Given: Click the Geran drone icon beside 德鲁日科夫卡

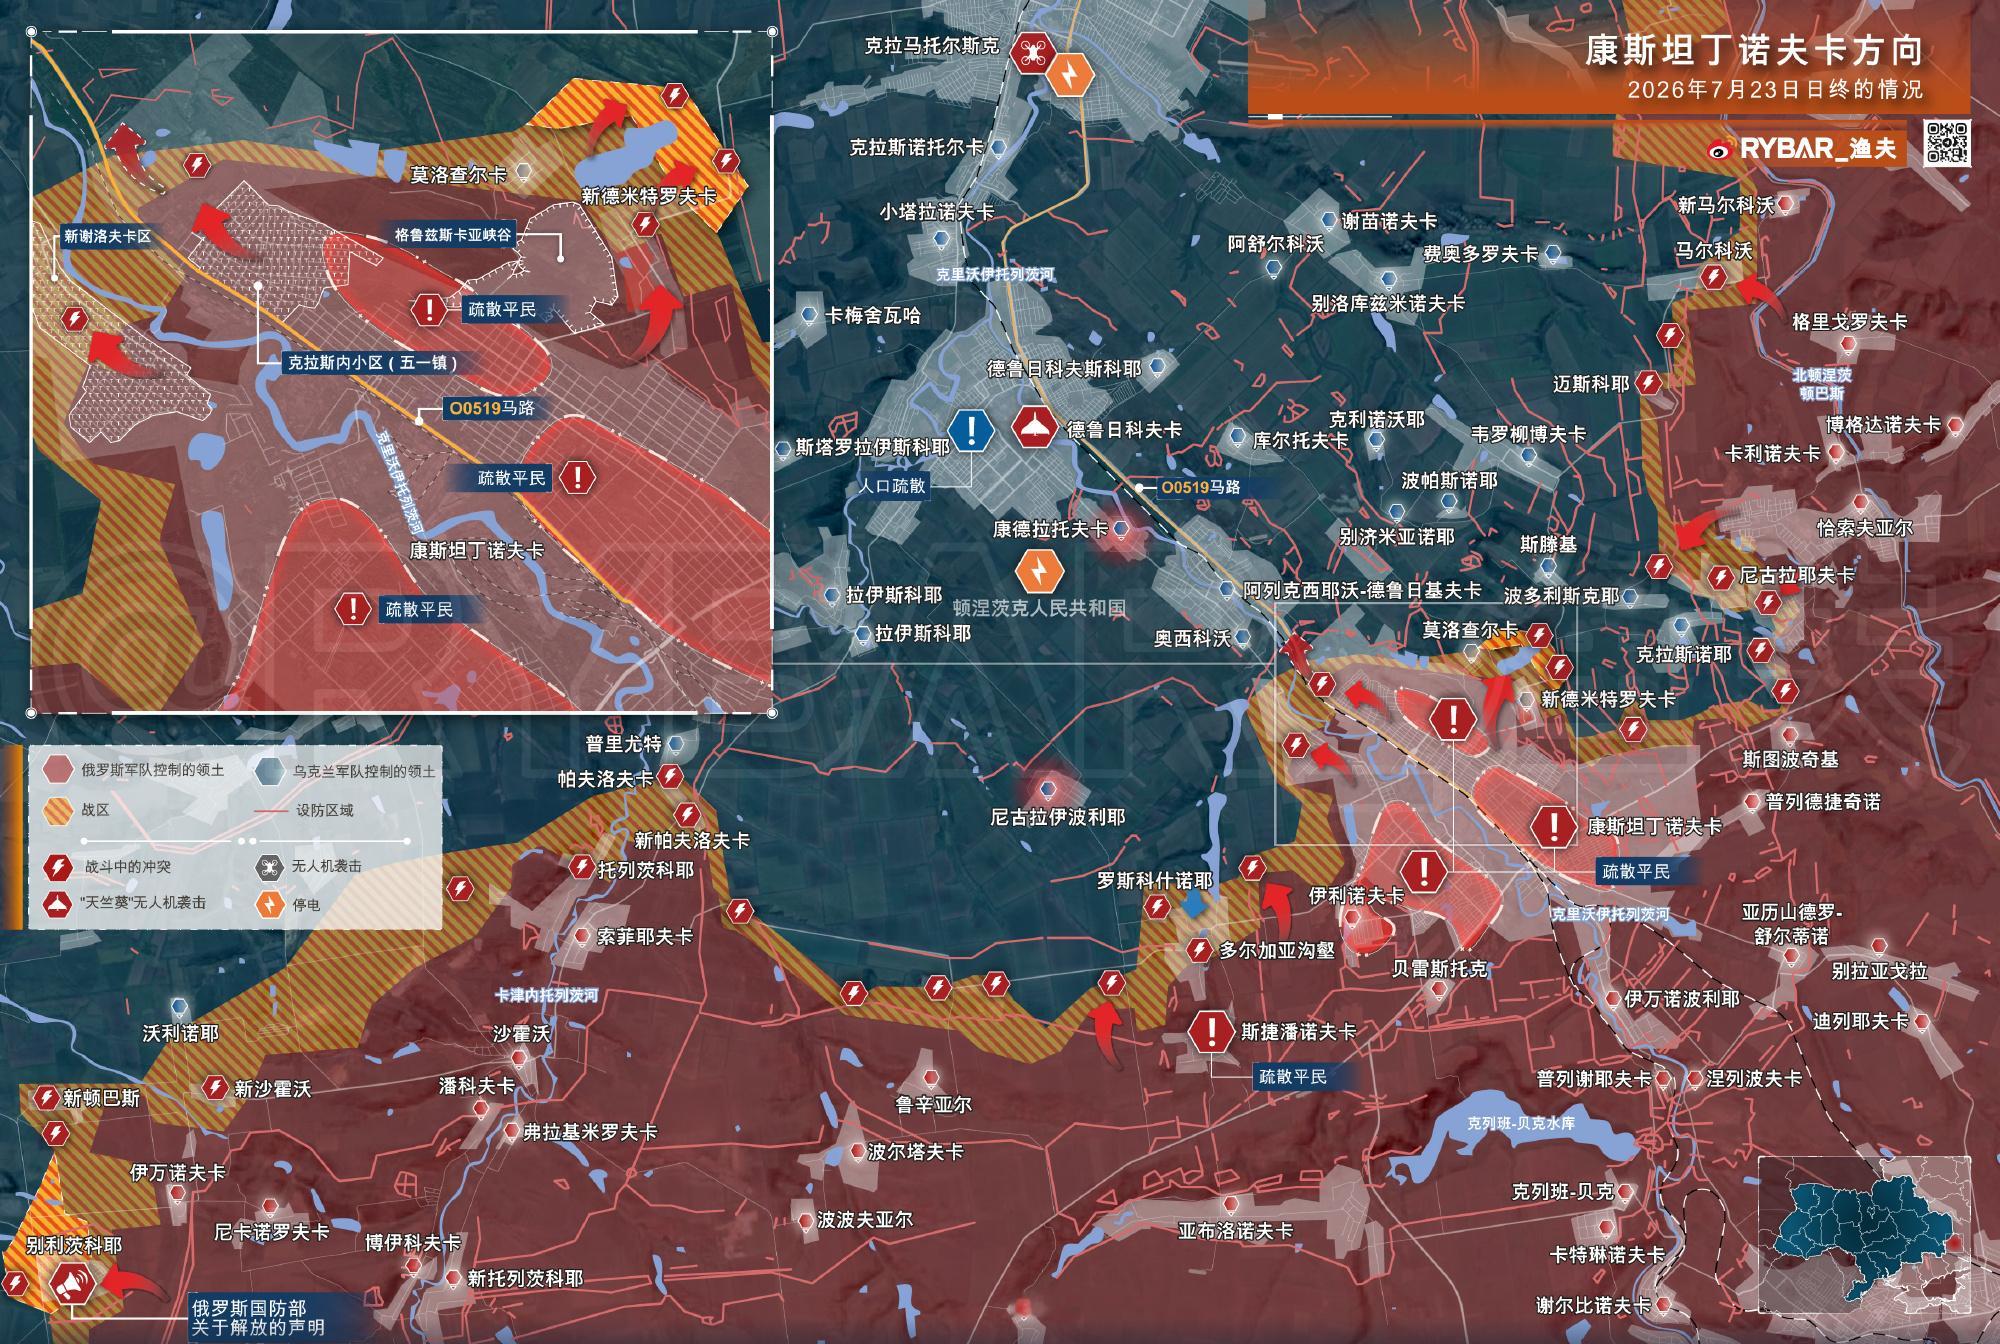Looking at the screenshot, I should point(1034,428).
